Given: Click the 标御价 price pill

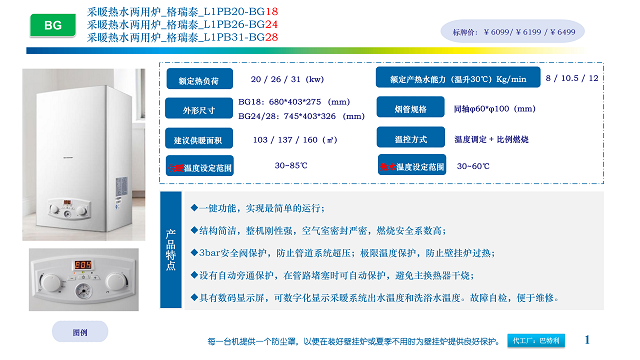Looking at the screenshot, I should tap(513, 32).
